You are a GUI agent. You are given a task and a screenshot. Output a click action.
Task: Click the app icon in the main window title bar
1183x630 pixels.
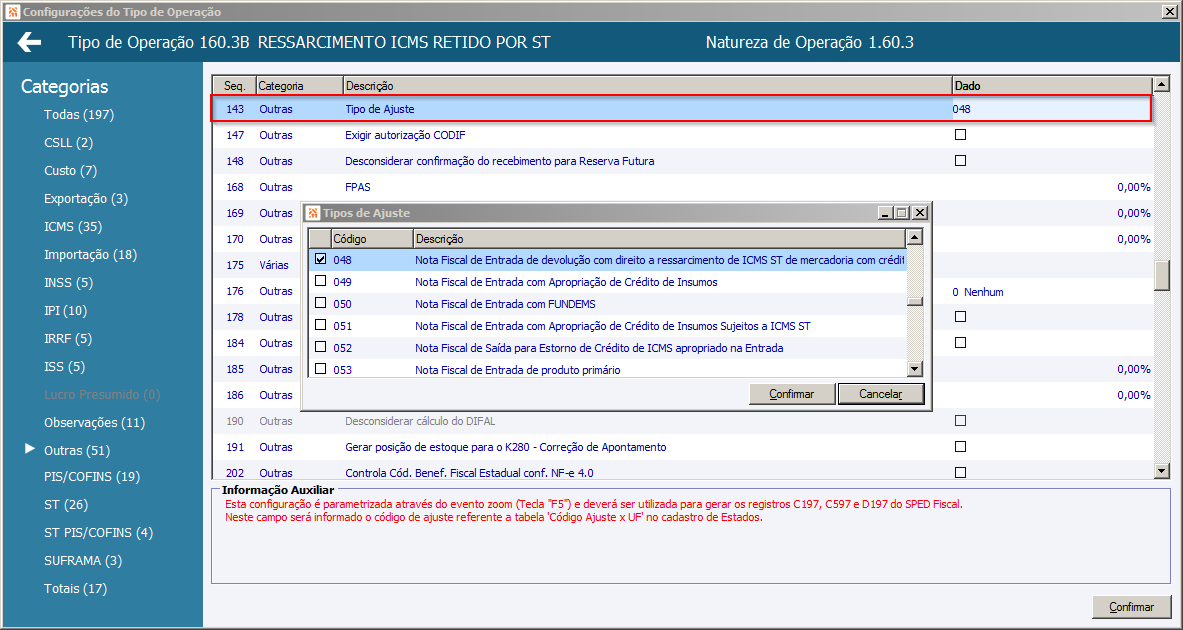(11, 12)
